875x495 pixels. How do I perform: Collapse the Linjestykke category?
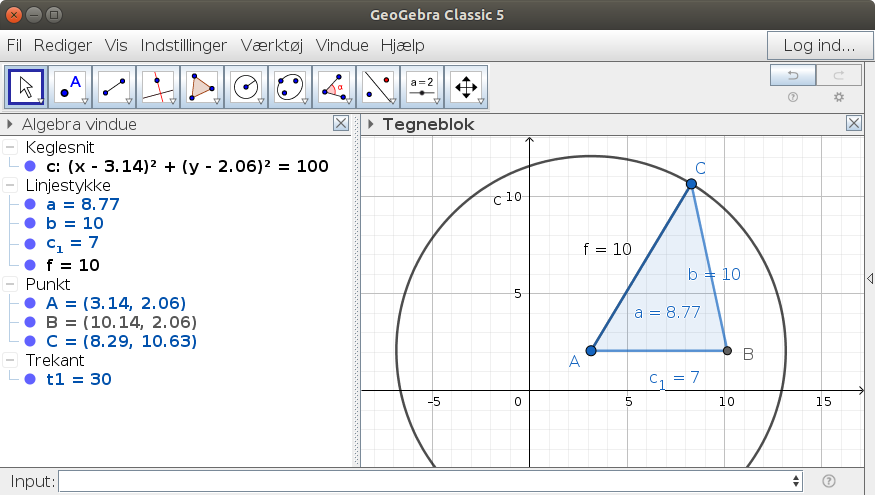(10, 185)
